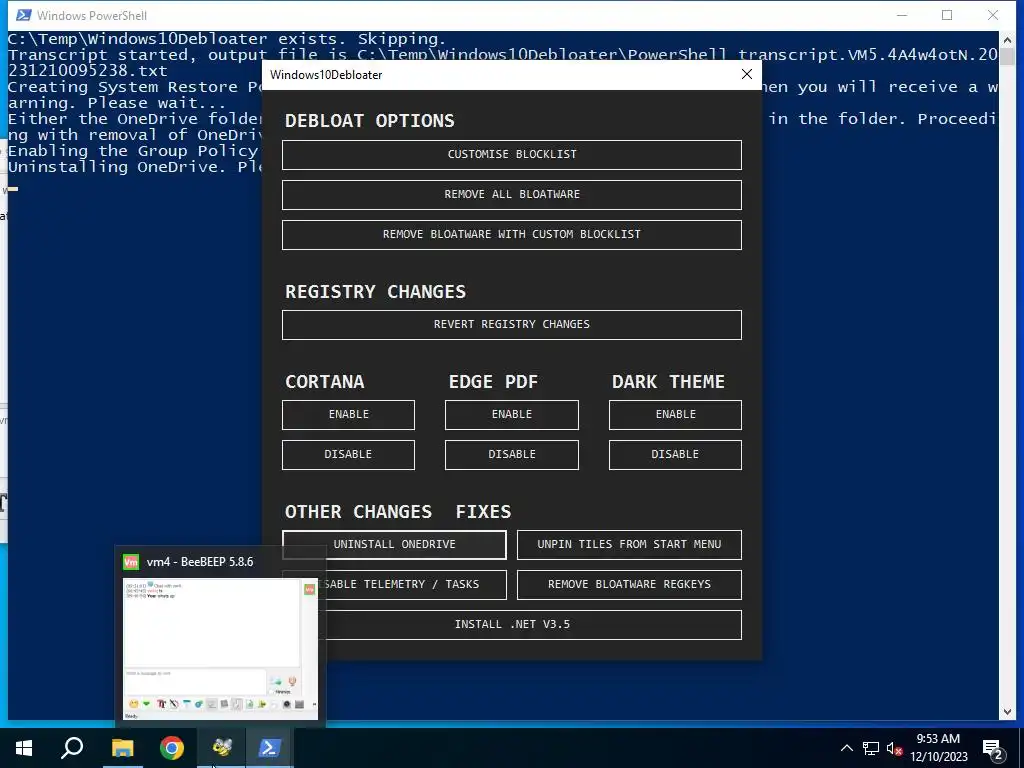Disable Cortana
This screenshot has width=1024, height=768.
click(348, 455)
